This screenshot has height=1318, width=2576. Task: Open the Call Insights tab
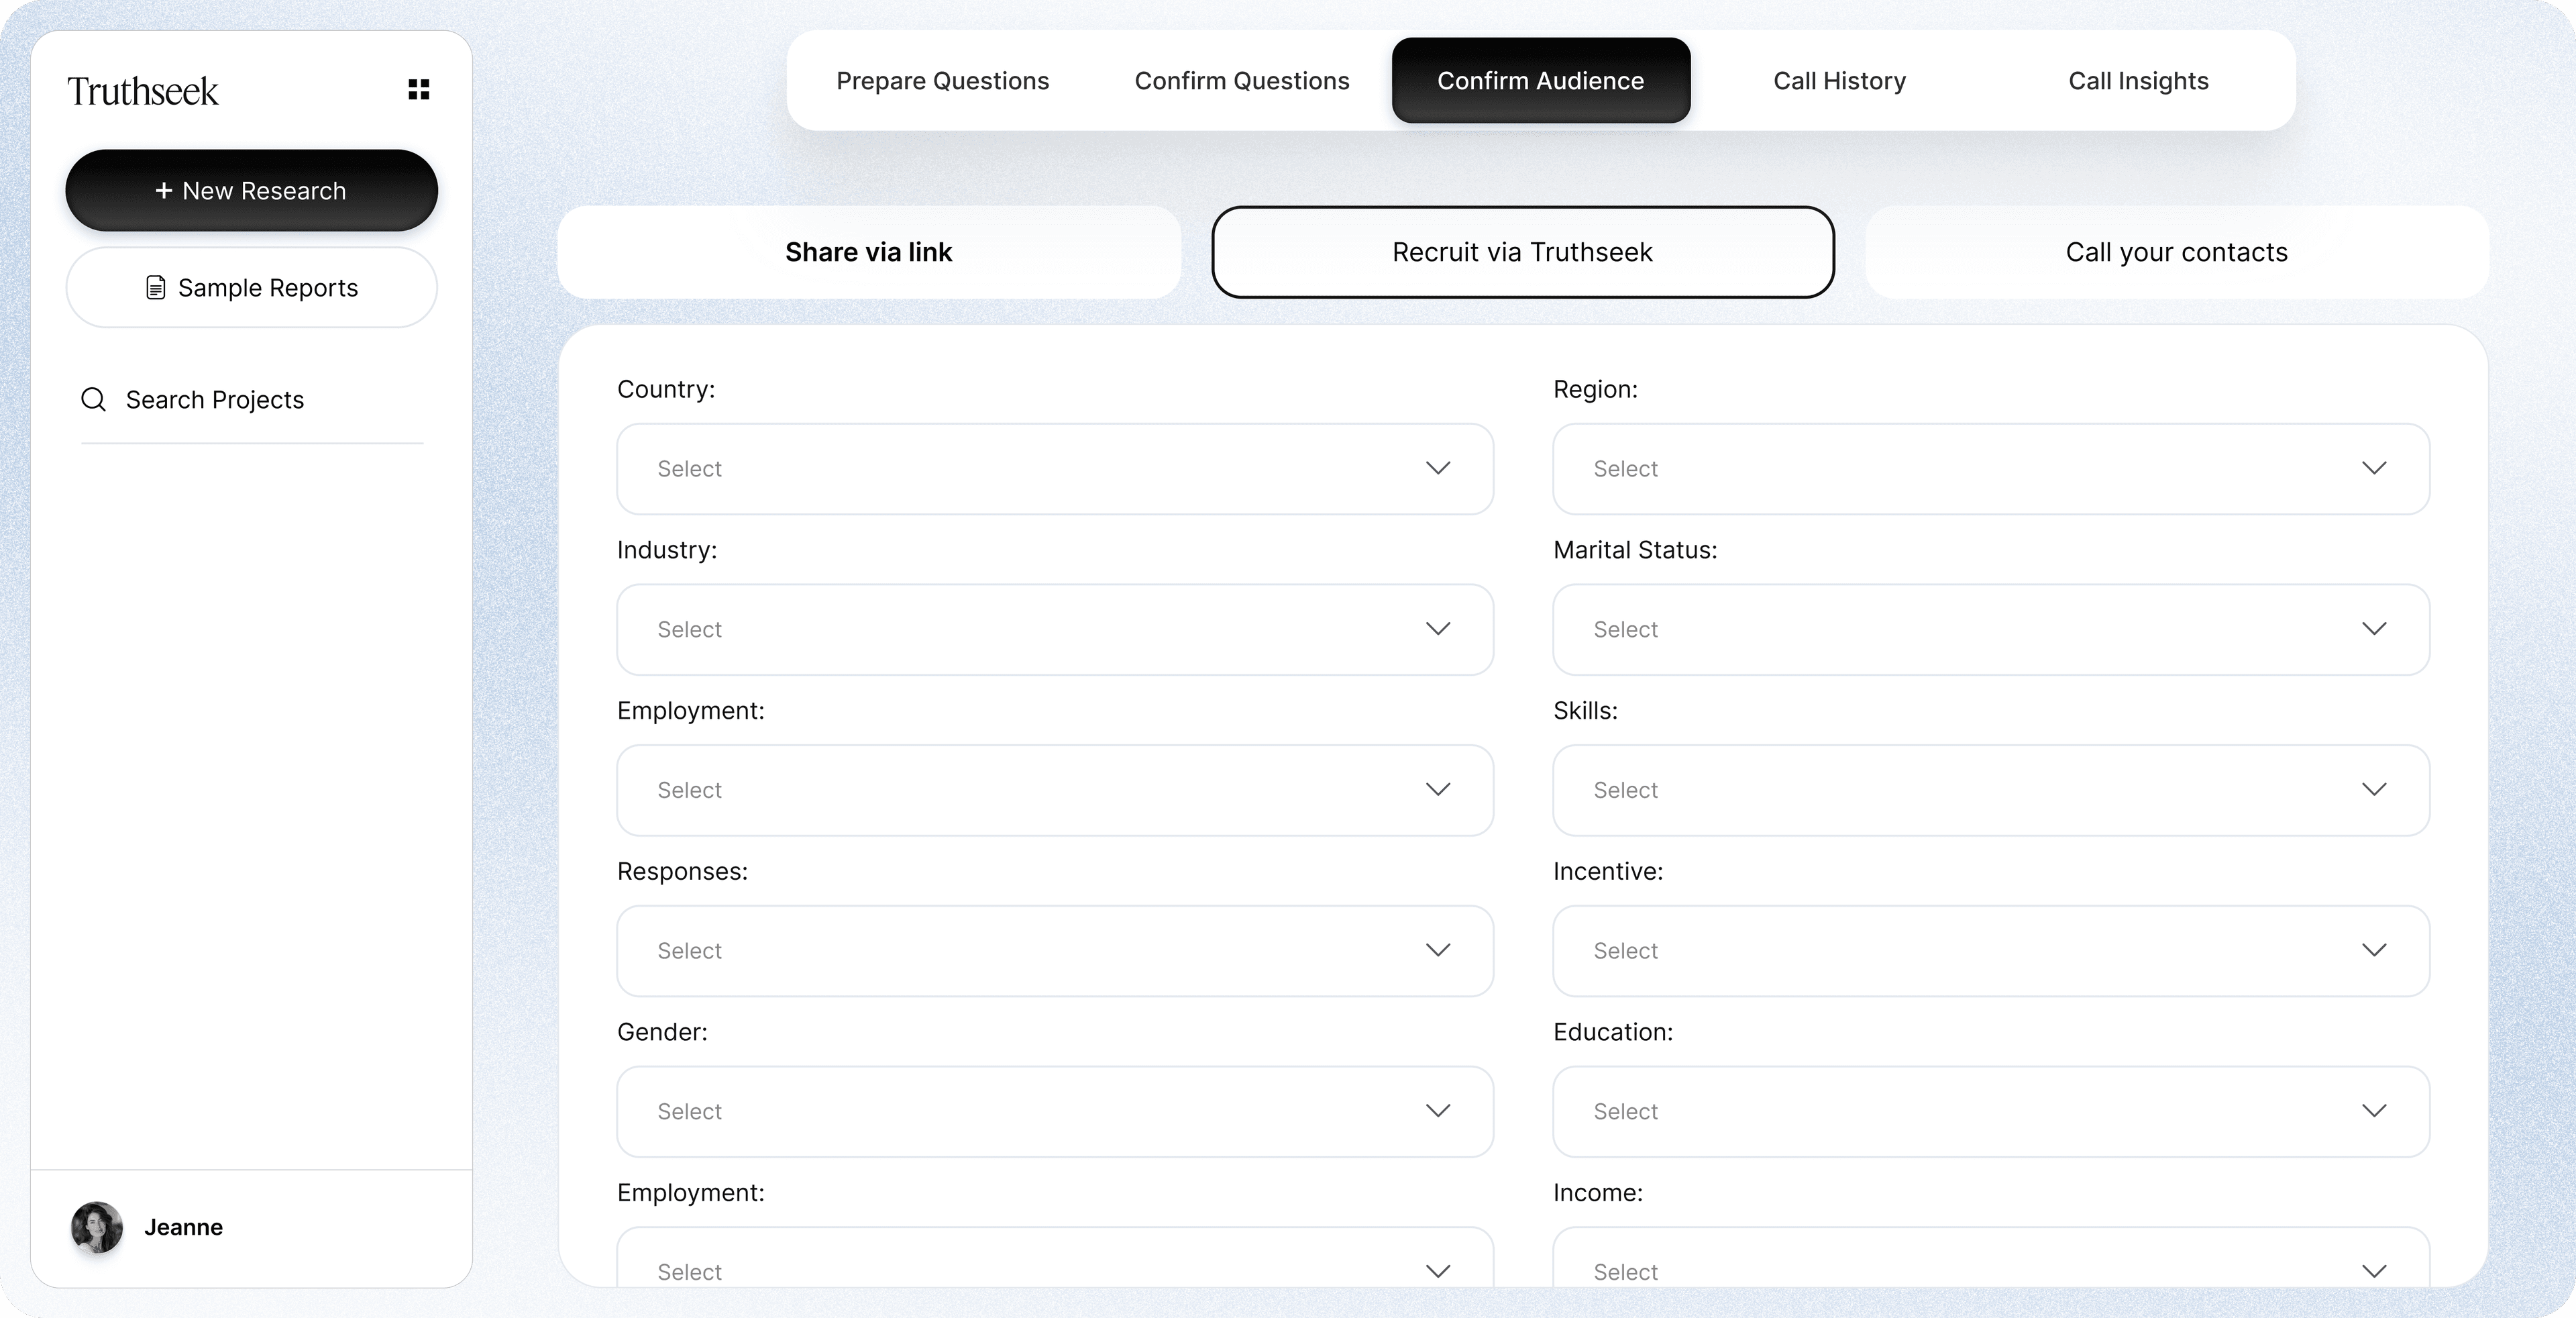point(2138,81)
